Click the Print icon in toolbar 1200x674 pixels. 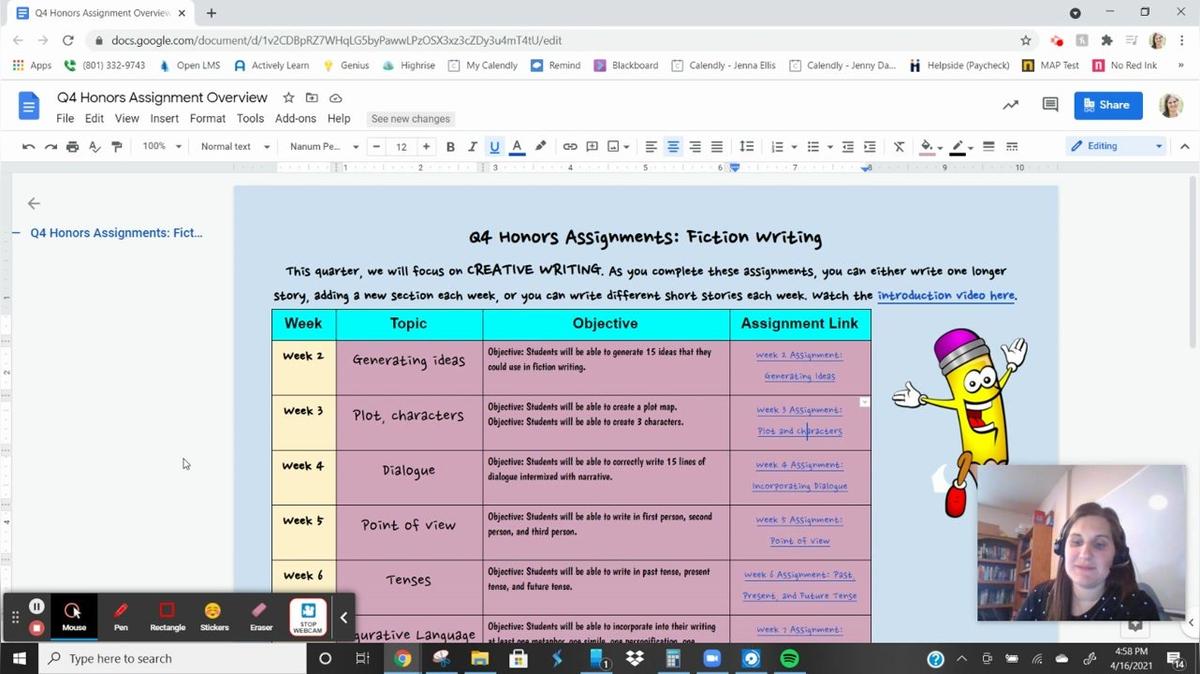tap(72, 146)
